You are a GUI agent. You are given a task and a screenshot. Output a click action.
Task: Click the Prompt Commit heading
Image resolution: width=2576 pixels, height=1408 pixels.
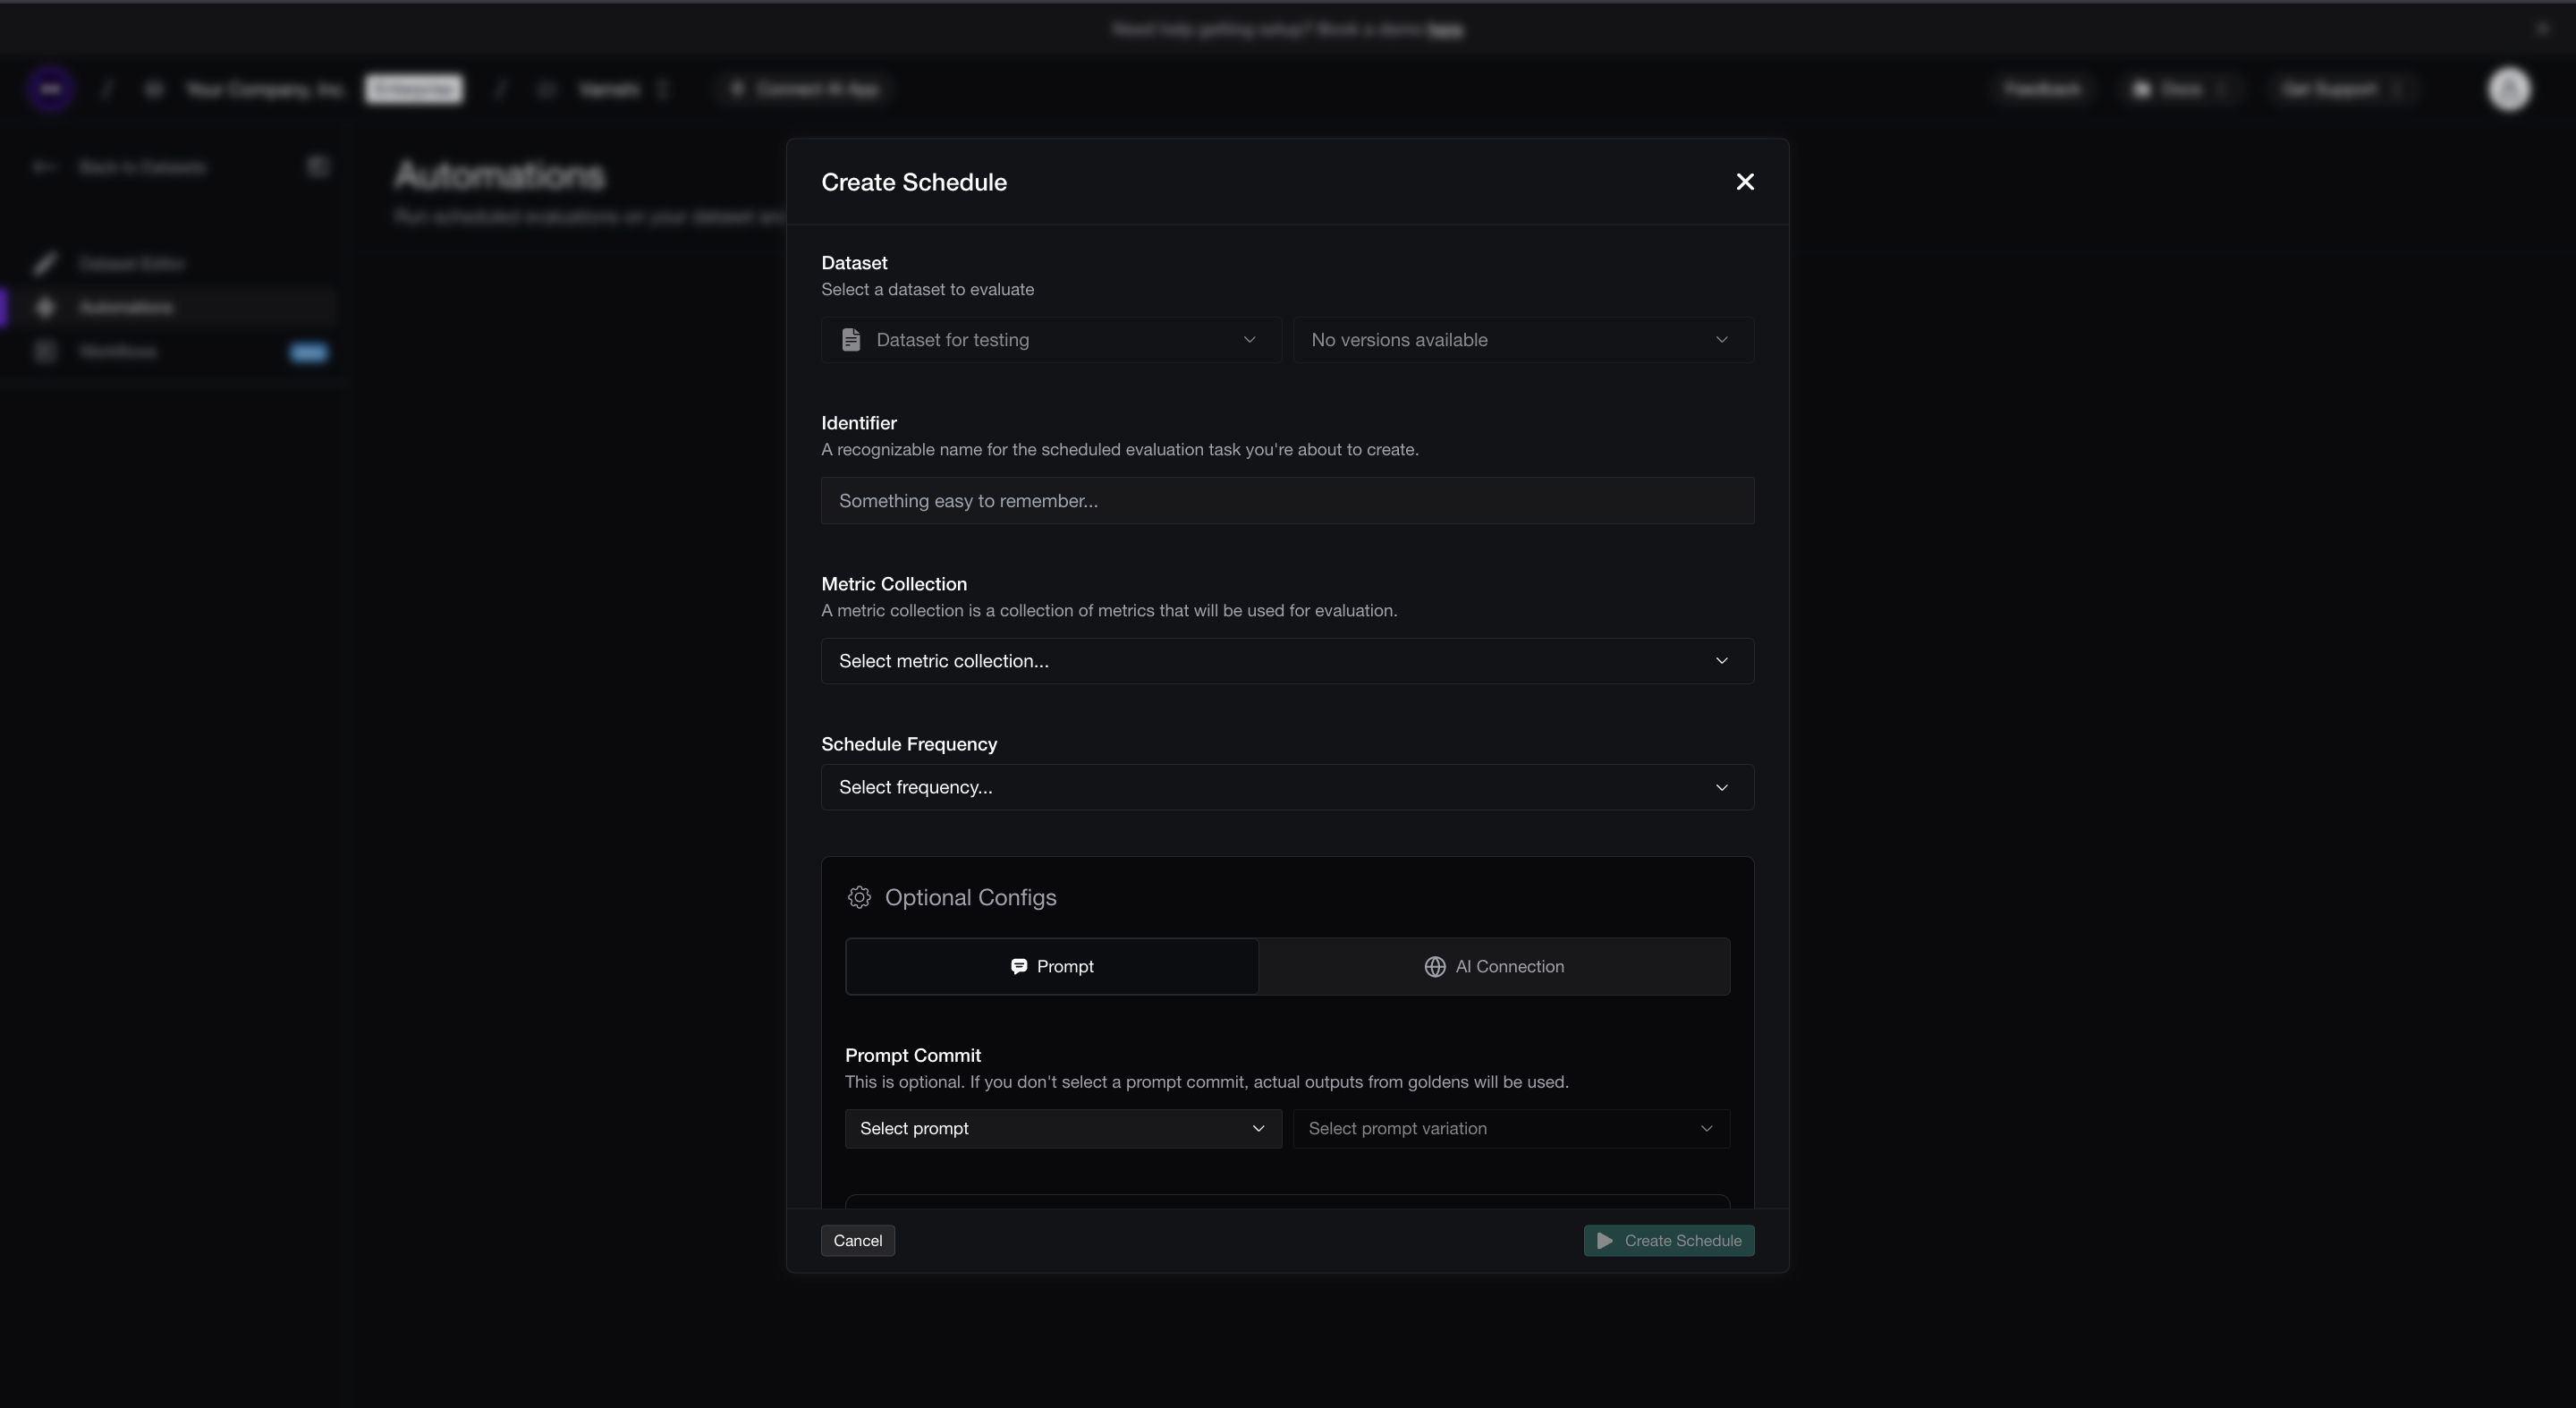[x=913, y=1055]
